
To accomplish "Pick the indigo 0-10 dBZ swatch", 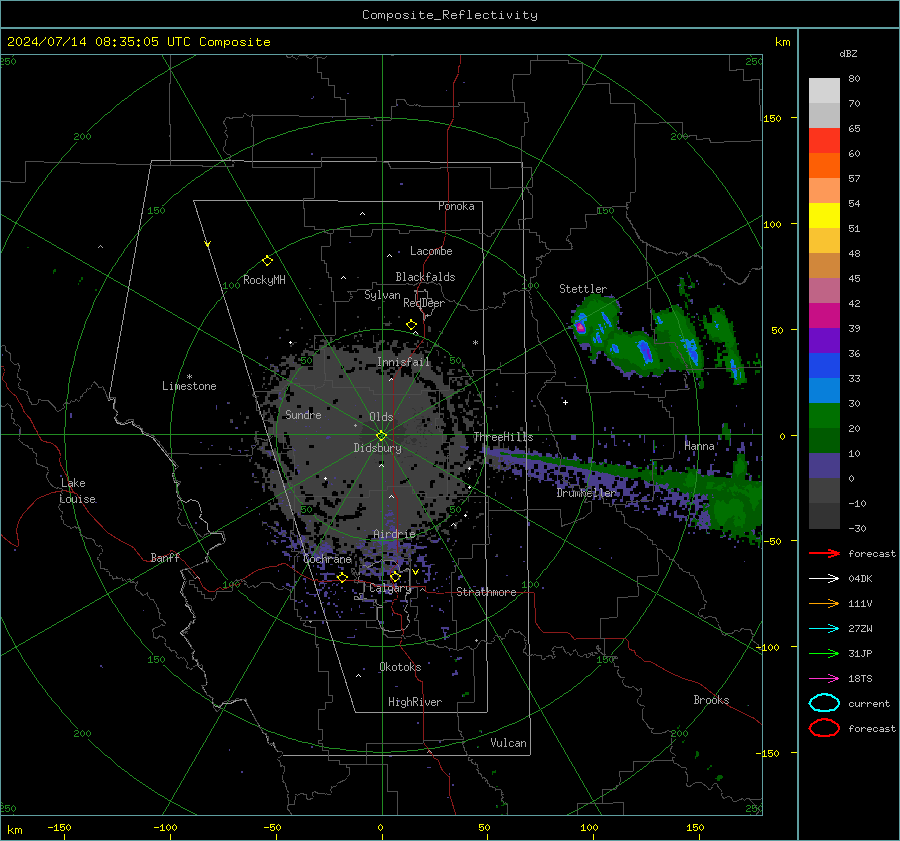I will (x=824, y=466).
